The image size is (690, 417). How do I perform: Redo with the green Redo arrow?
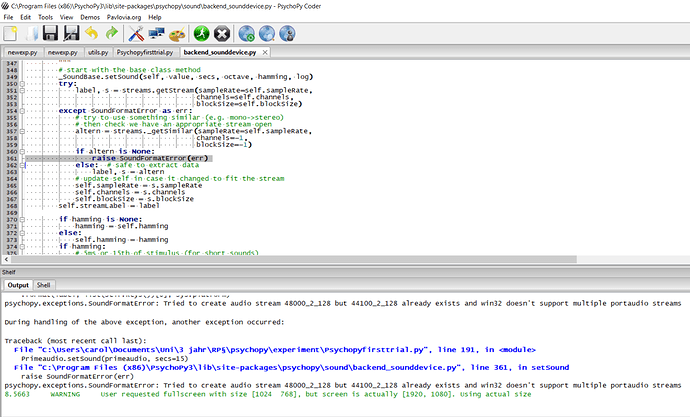tap(112, 34)
